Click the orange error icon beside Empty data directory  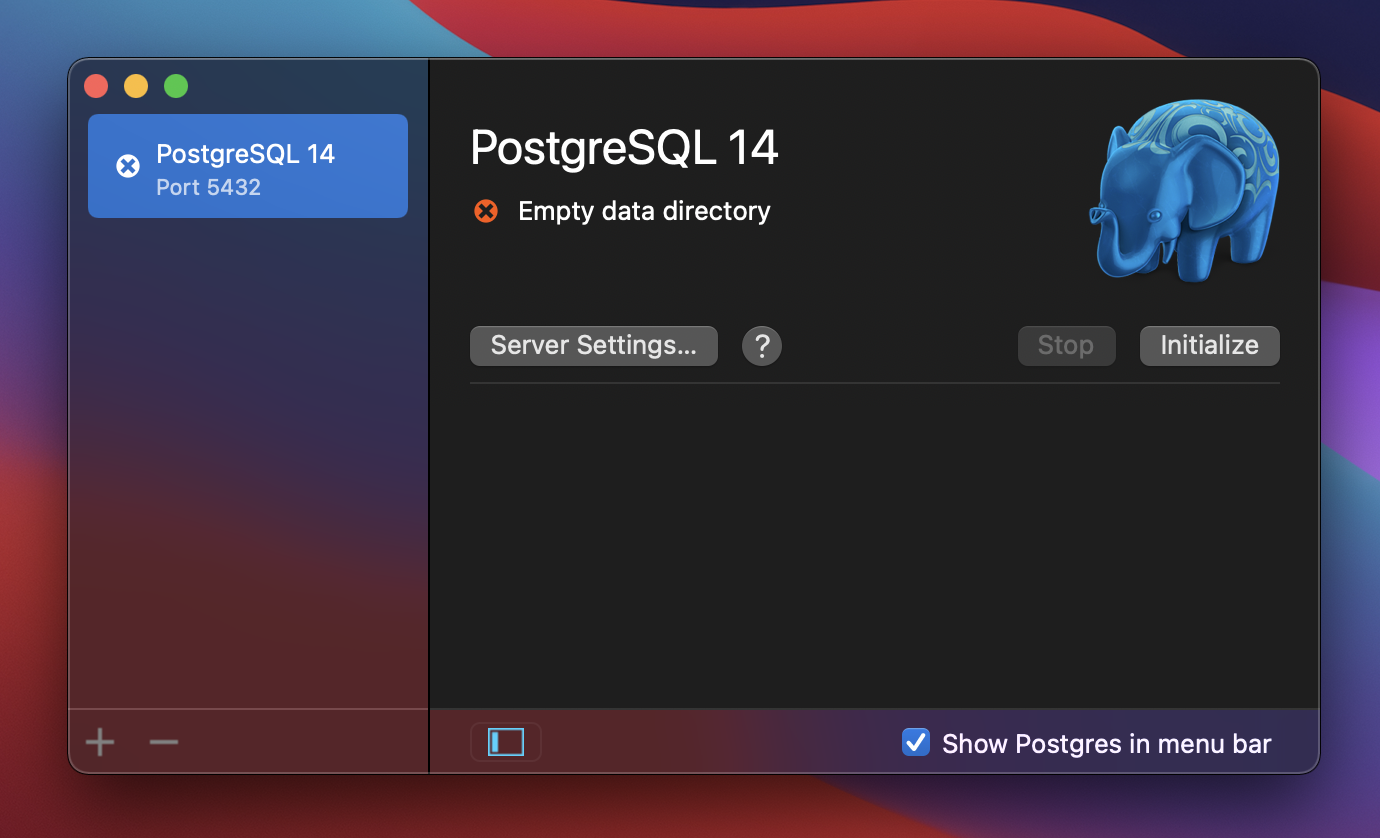pos(486,211)
